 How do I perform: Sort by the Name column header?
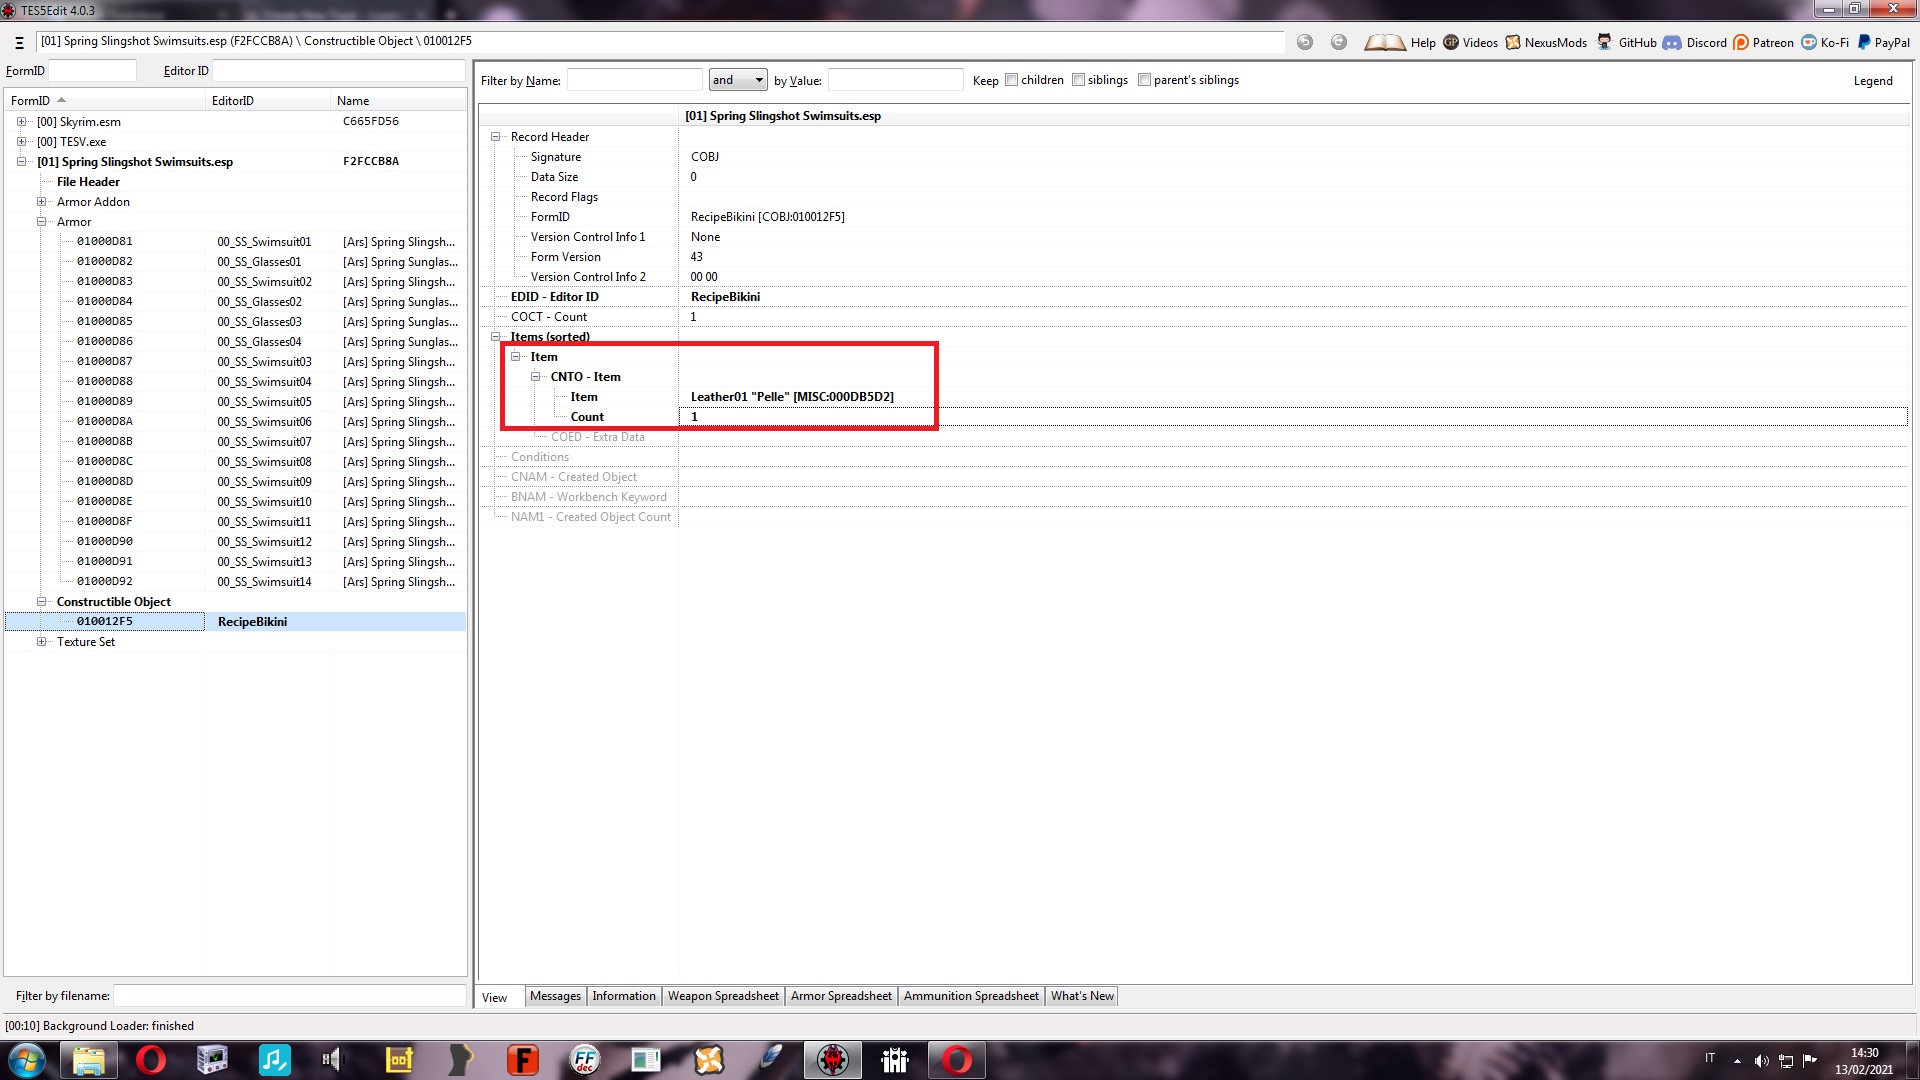(398, 101)
